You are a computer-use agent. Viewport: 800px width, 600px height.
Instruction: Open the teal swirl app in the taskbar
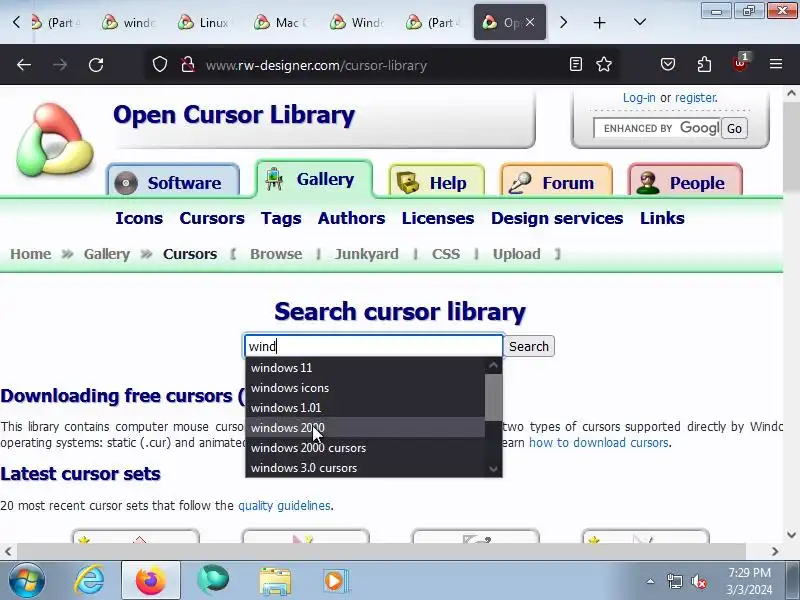213,580
